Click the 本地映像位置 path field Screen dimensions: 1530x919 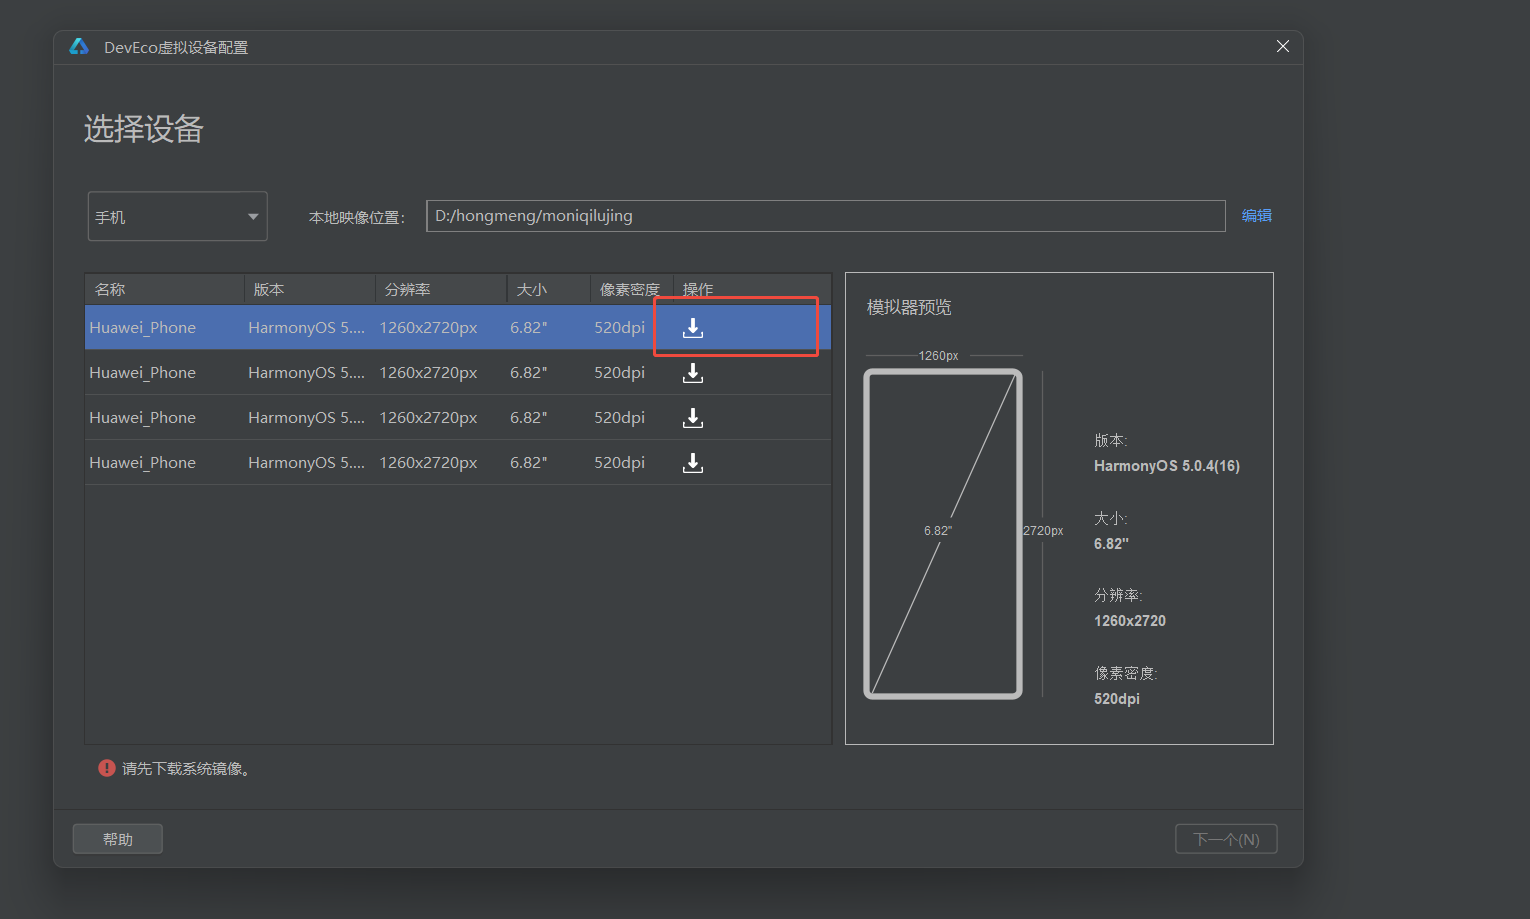pos(826,216)
